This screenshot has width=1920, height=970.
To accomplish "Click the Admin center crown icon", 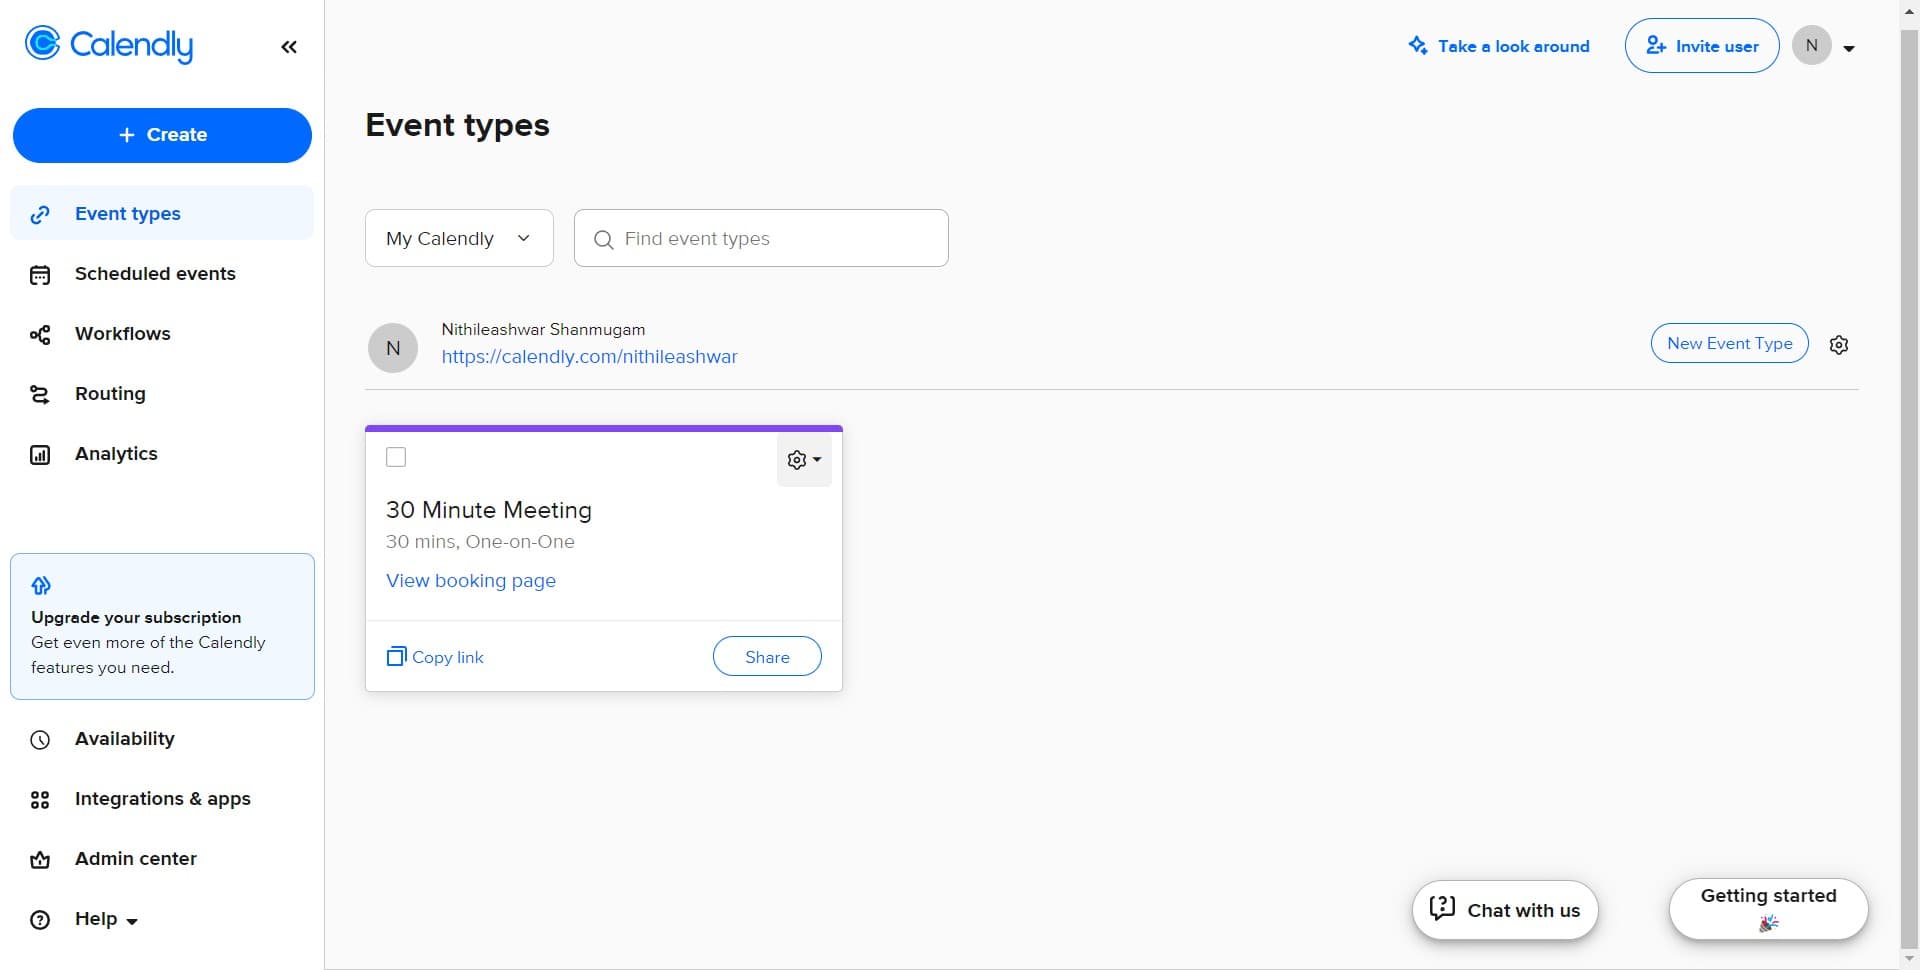I will [40, 860].
